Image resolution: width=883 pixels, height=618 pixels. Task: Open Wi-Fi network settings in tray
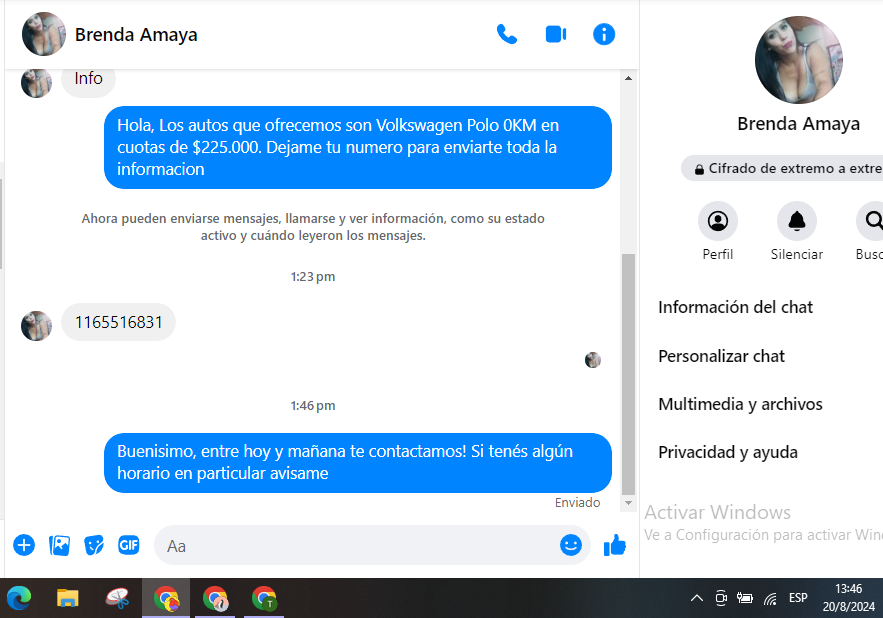(770, 598)
